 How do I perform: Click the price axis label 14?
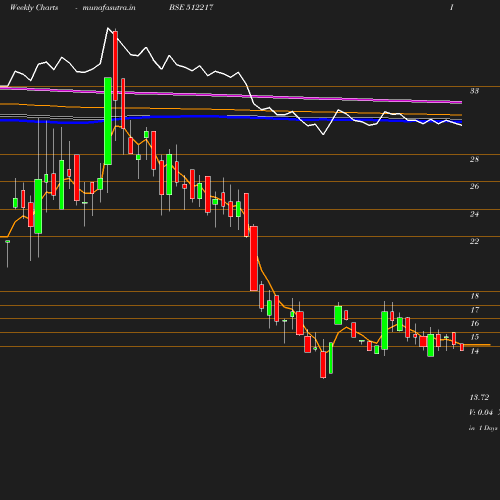coord(474,351)
